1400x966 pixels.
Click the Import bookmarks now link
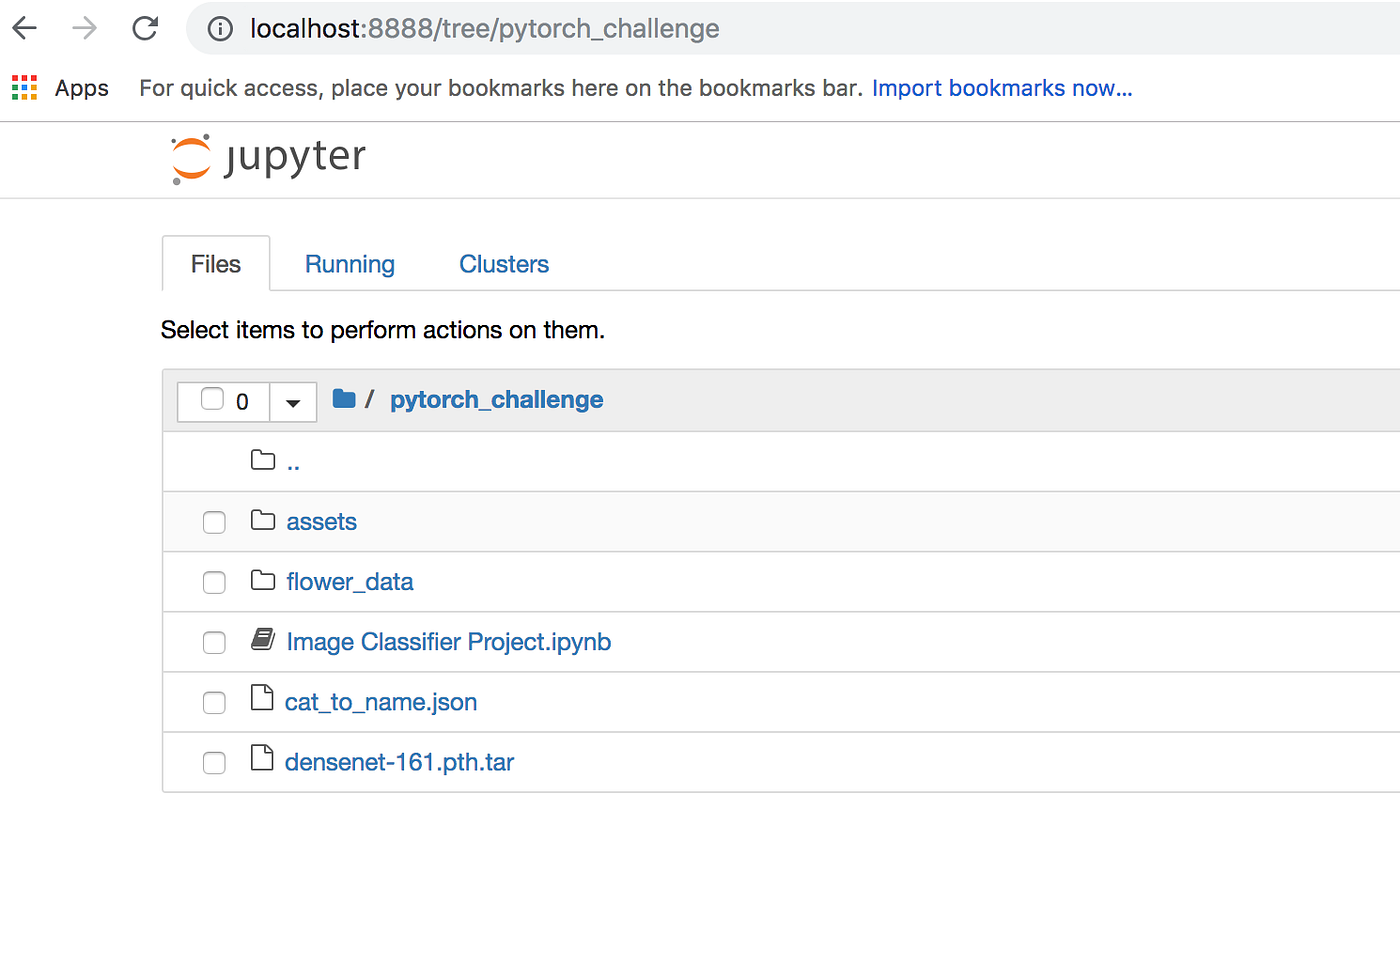(x=1002, y=88)
